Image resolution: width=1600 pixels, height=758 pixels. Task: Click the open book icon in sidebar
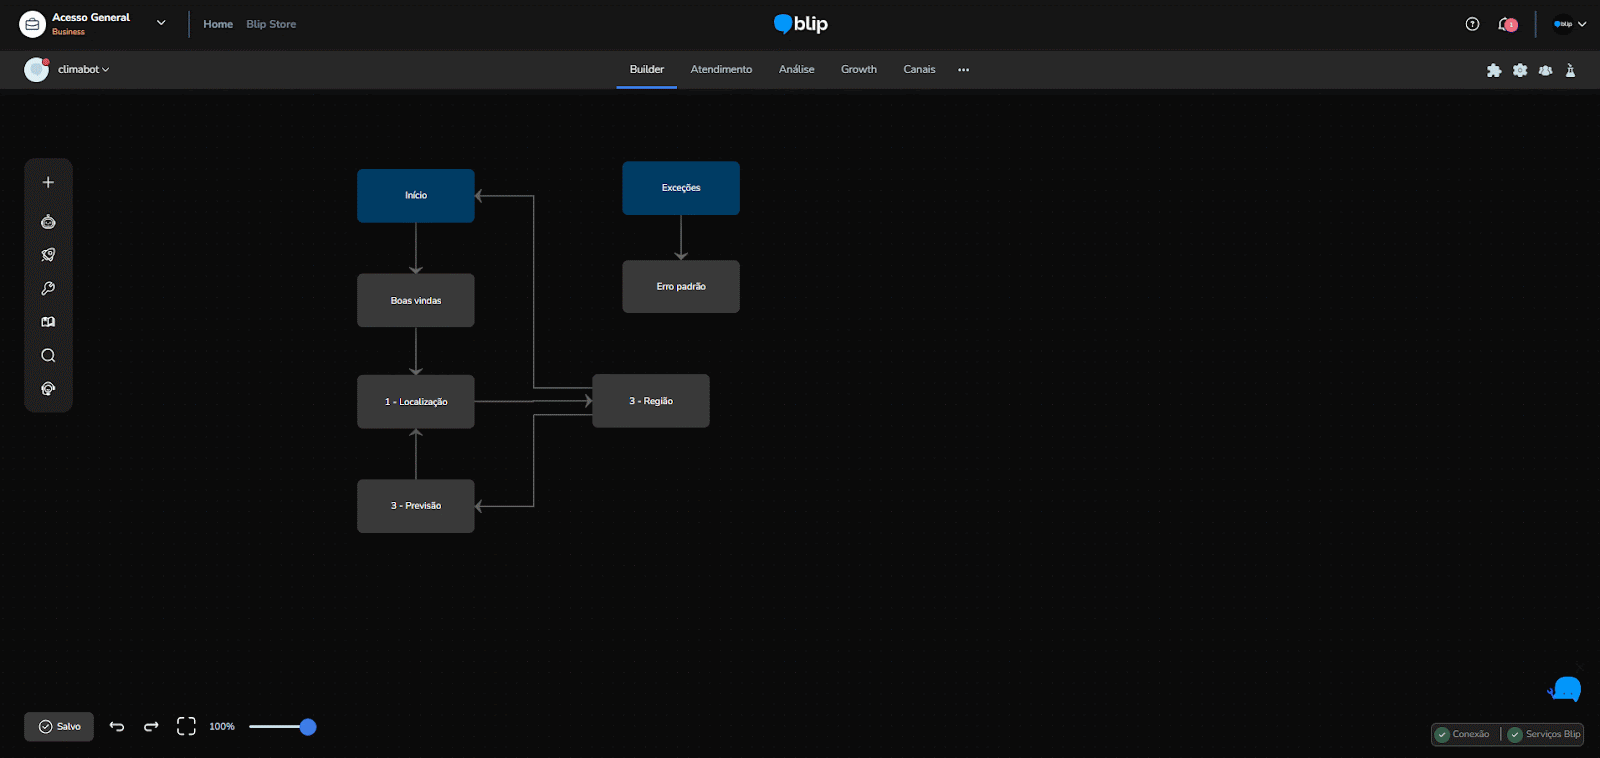(48, 322)
